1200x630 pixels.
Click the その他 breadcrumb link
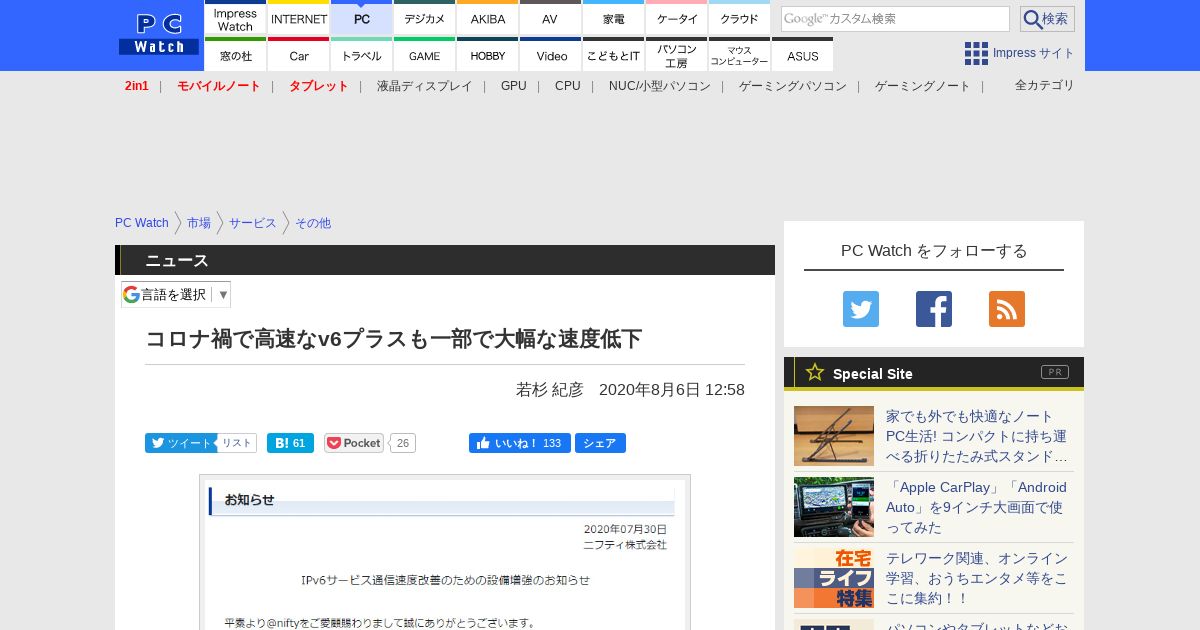313,223
